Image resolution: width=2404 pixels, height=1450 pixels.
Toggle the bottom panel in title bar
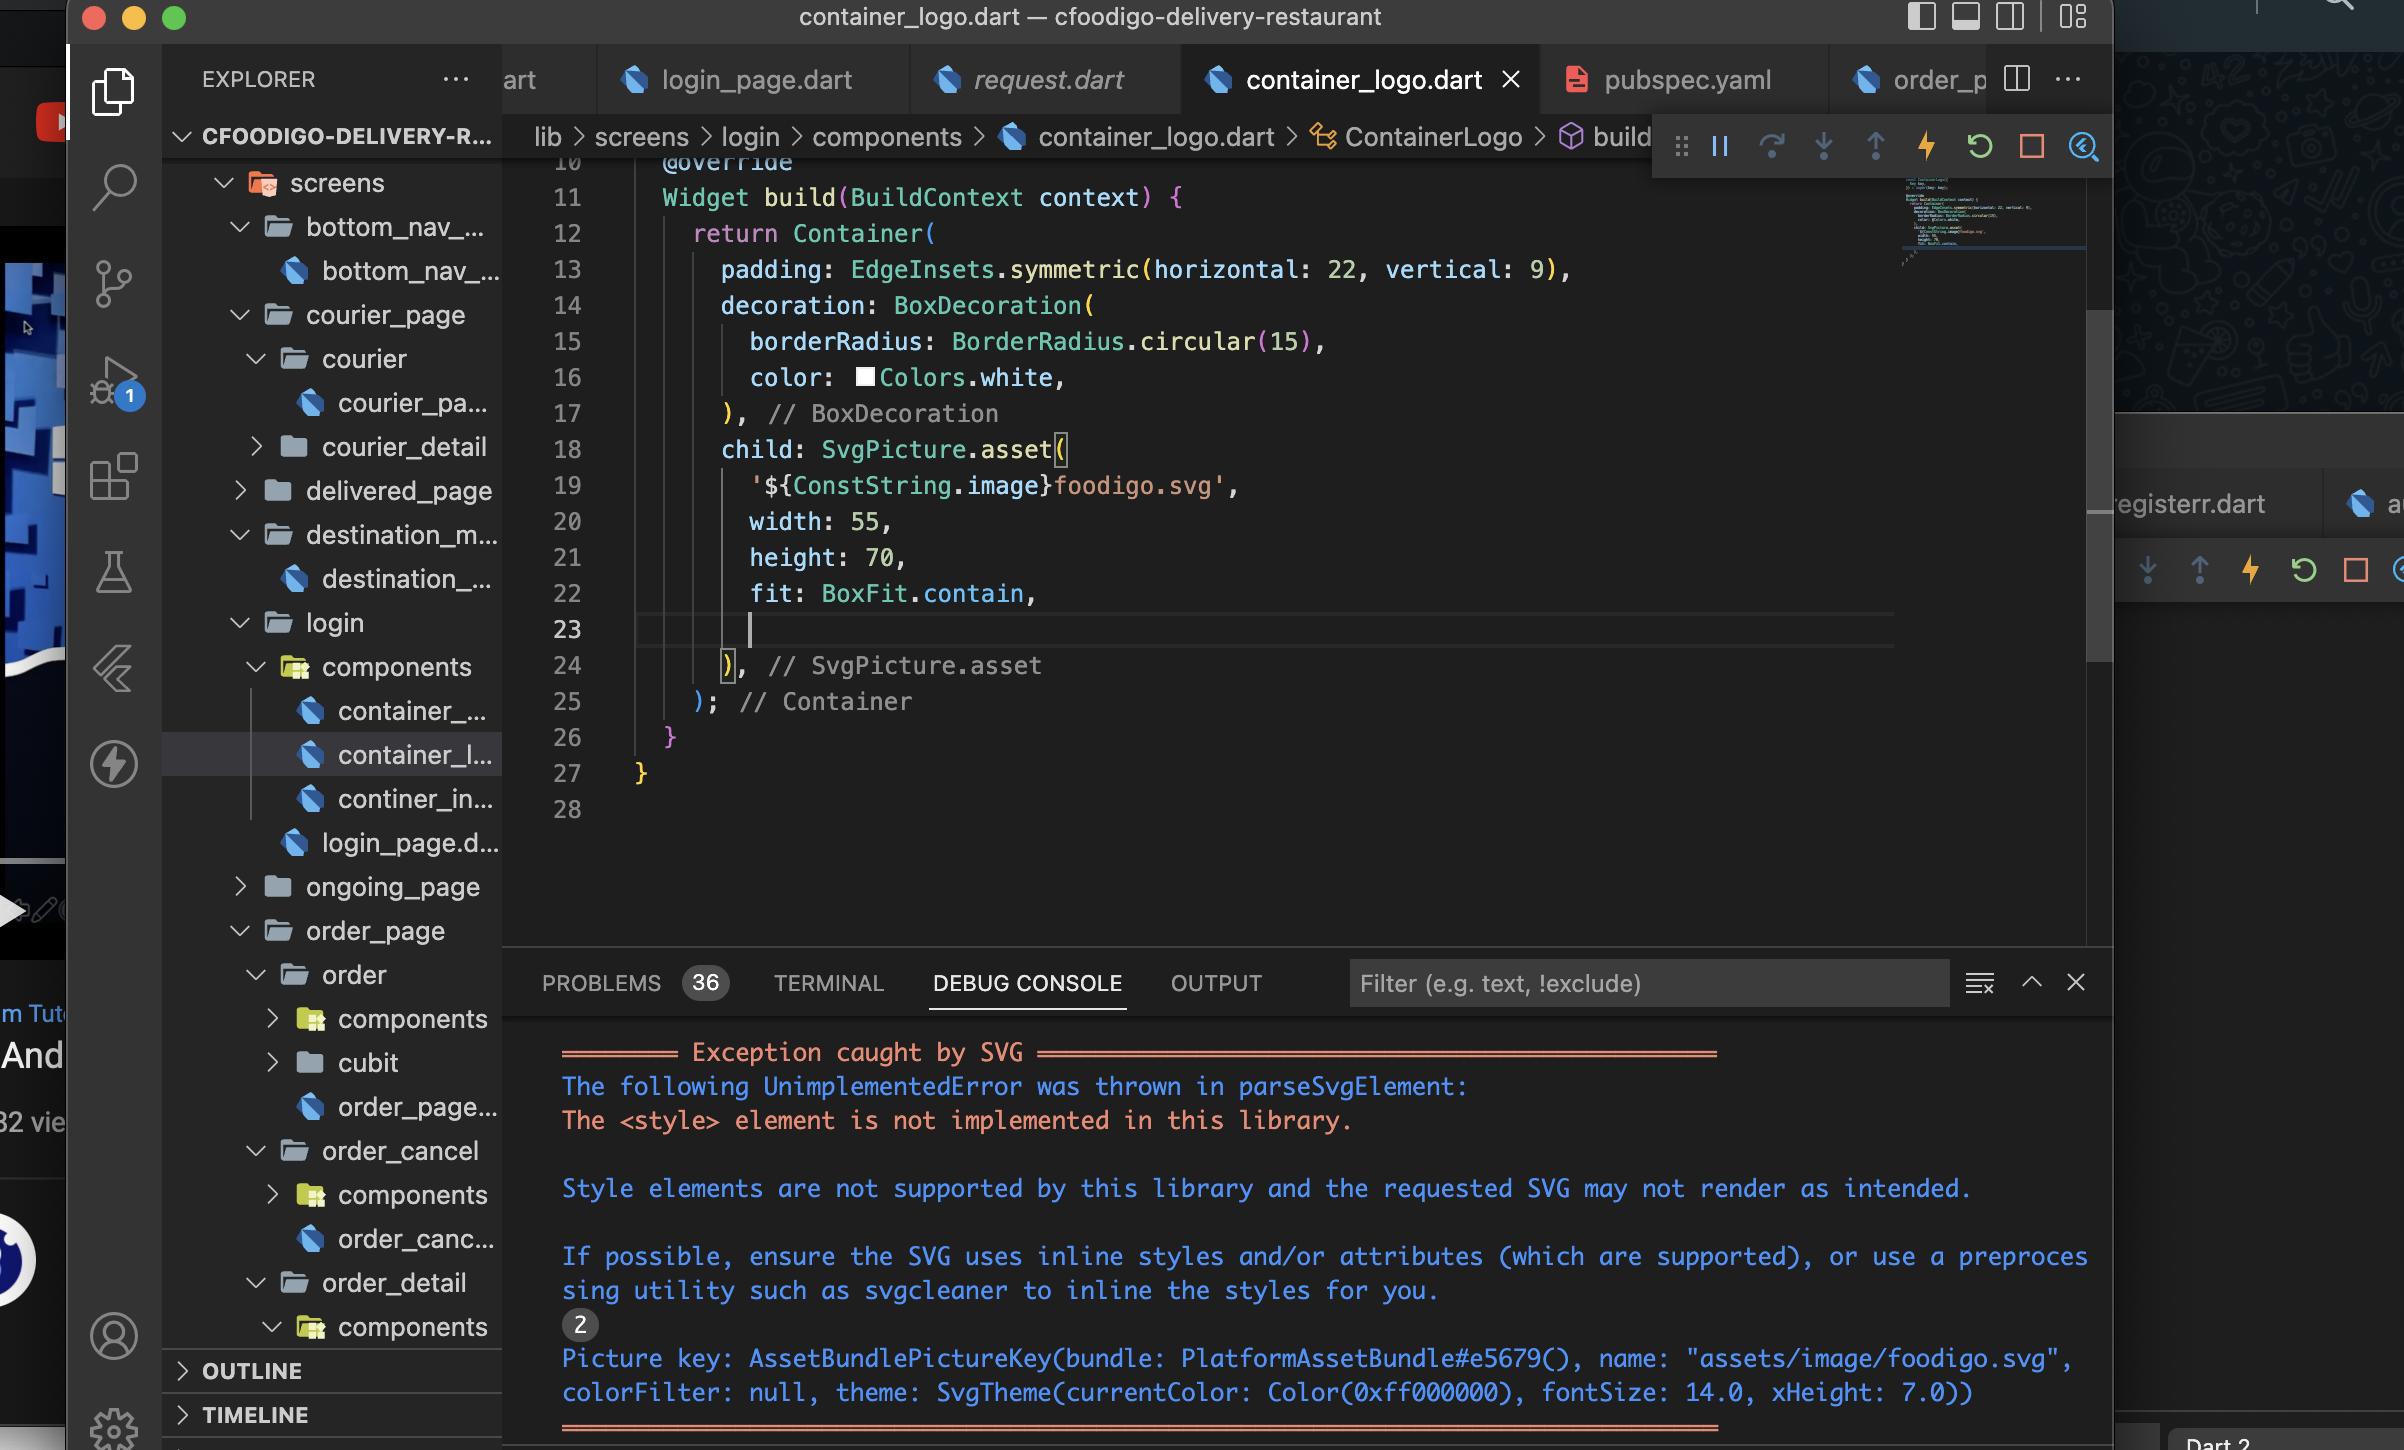click(1965, 17)
